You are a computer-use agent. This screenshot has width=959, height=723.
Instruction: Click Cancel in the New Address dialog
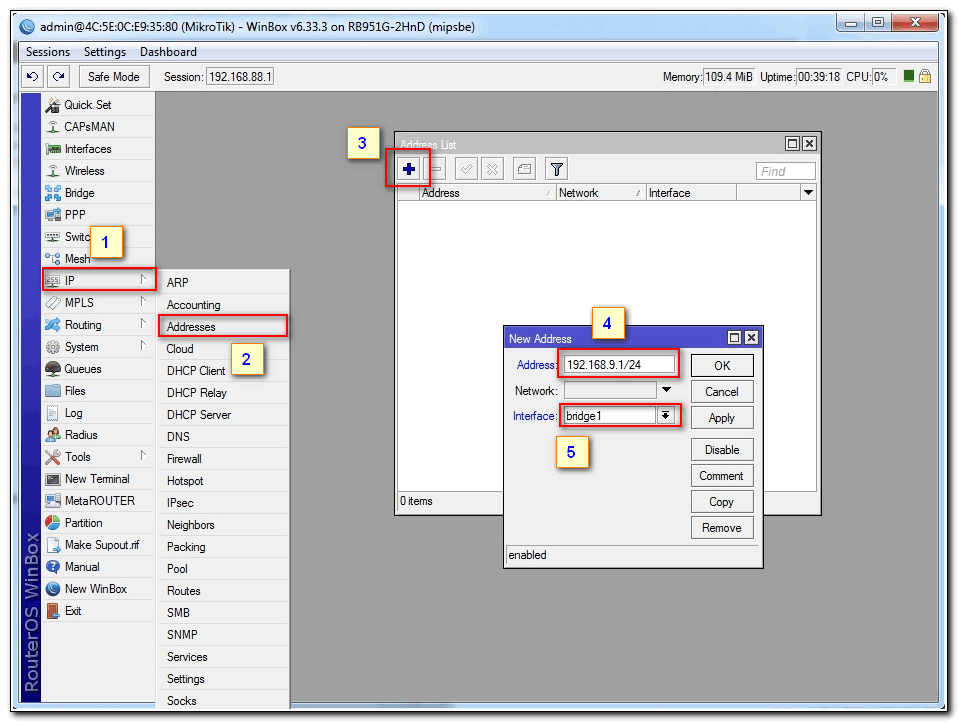[x=722, y=391]
